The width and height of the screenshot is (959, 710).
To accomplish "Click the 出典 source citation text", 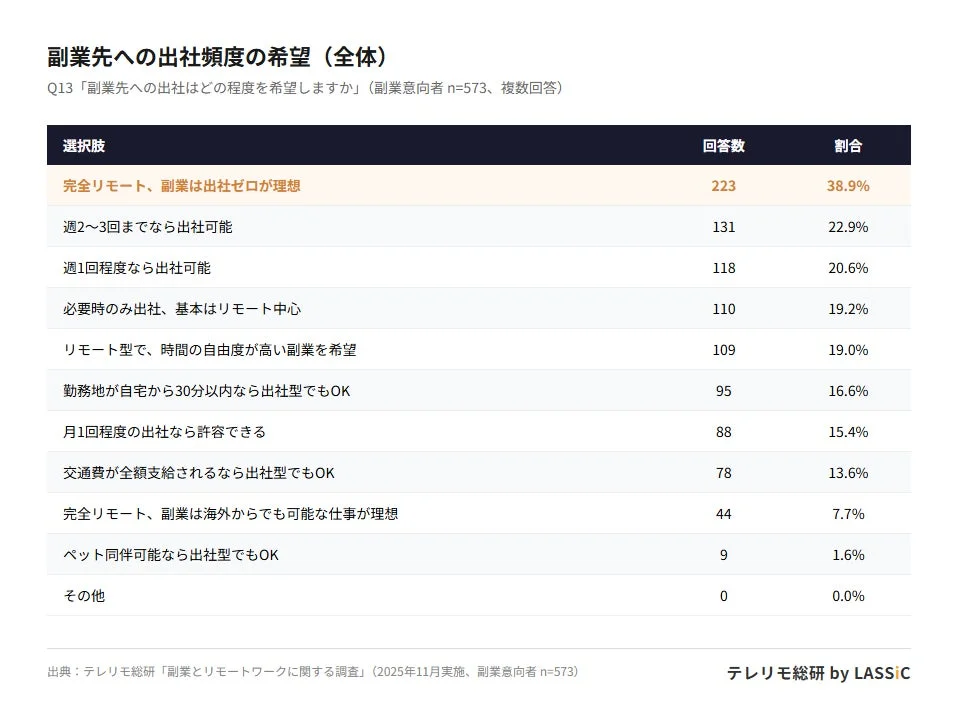I will tap(315, 673).
